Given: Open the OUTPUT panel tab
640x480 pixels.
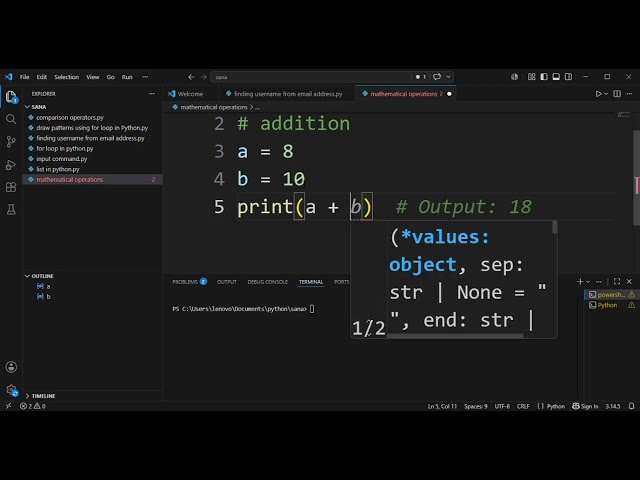Looking at the screenshot, I should tap(227, 282).
